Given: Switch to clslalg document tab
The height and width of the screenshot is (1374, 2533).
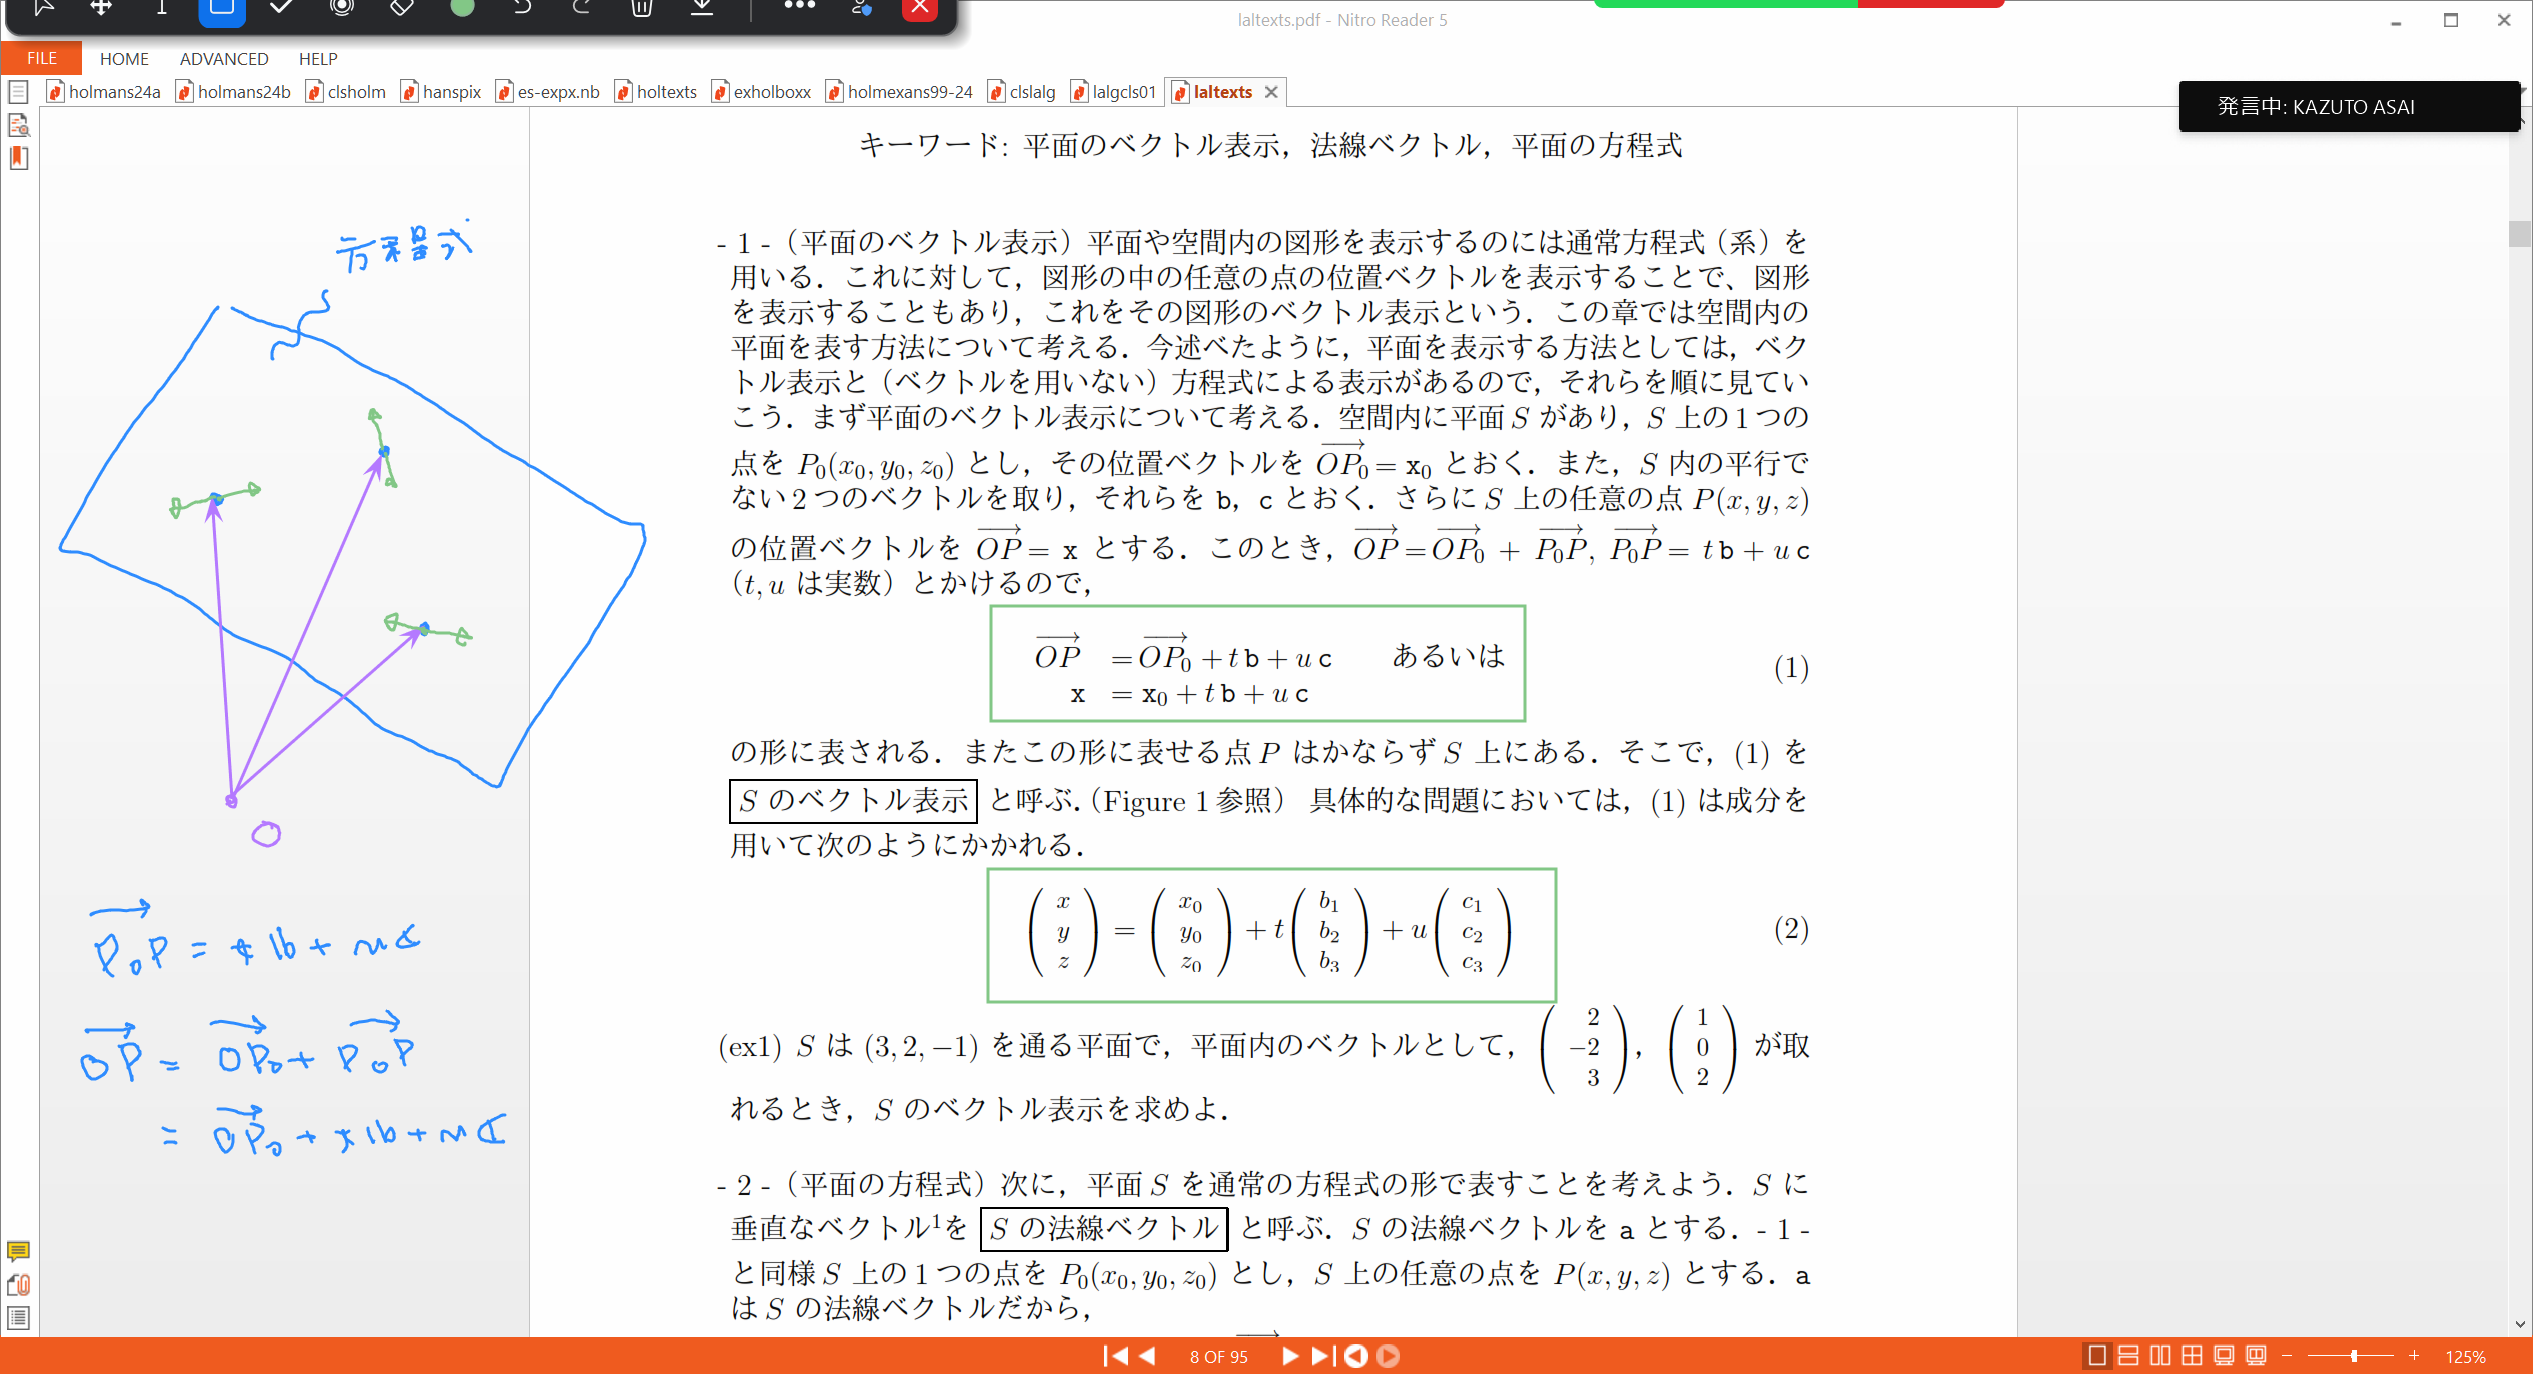Looking at the screenshot, I should pyautogui.click(x=1022, y=92).
